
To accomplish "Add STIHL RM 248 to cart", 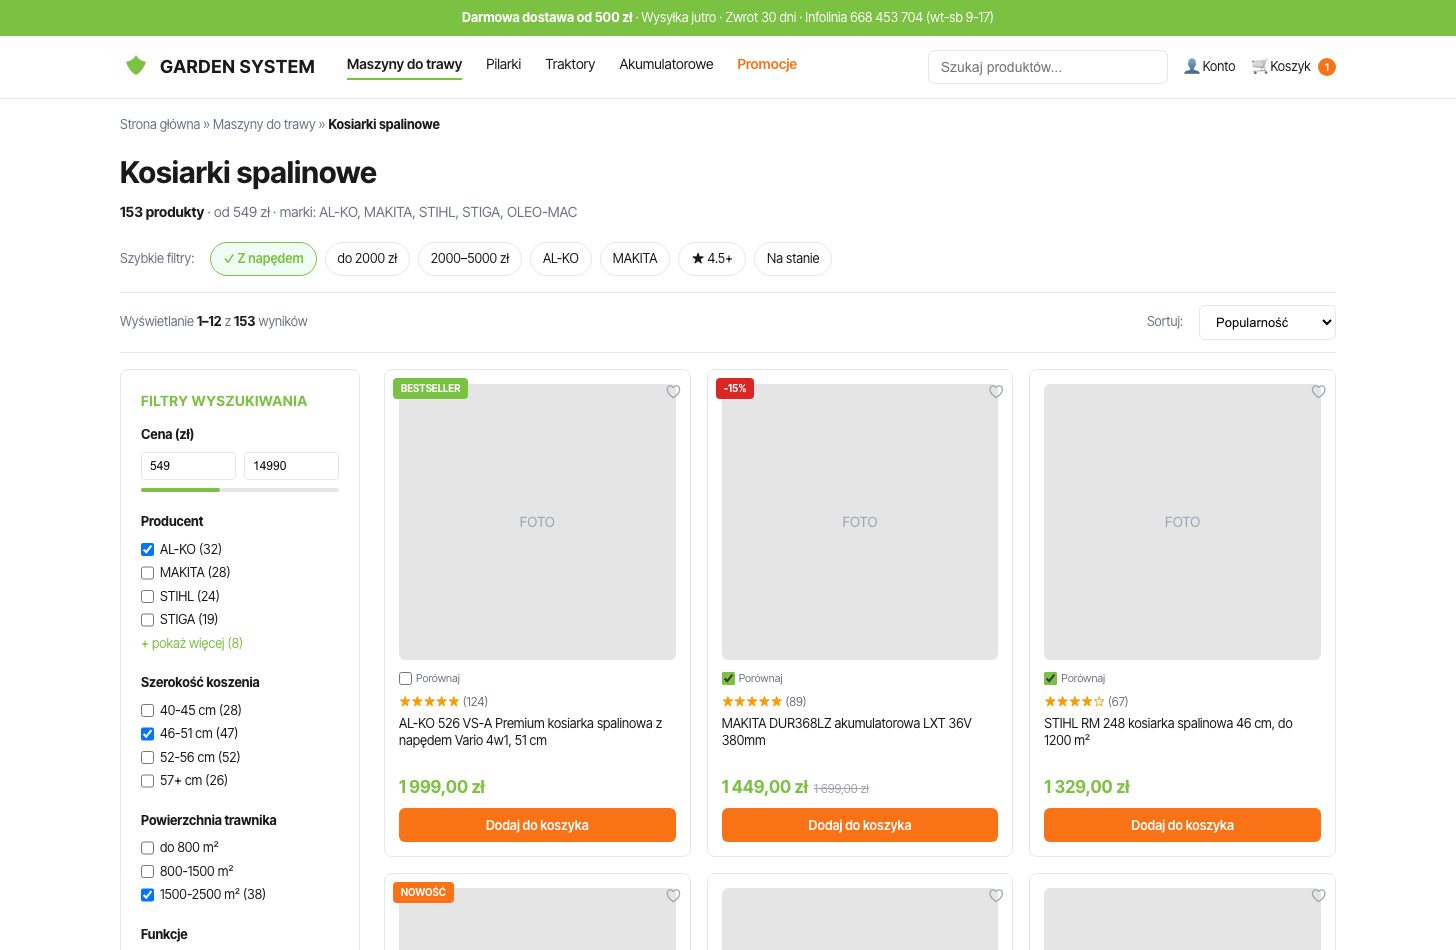I will (1182, 825).
